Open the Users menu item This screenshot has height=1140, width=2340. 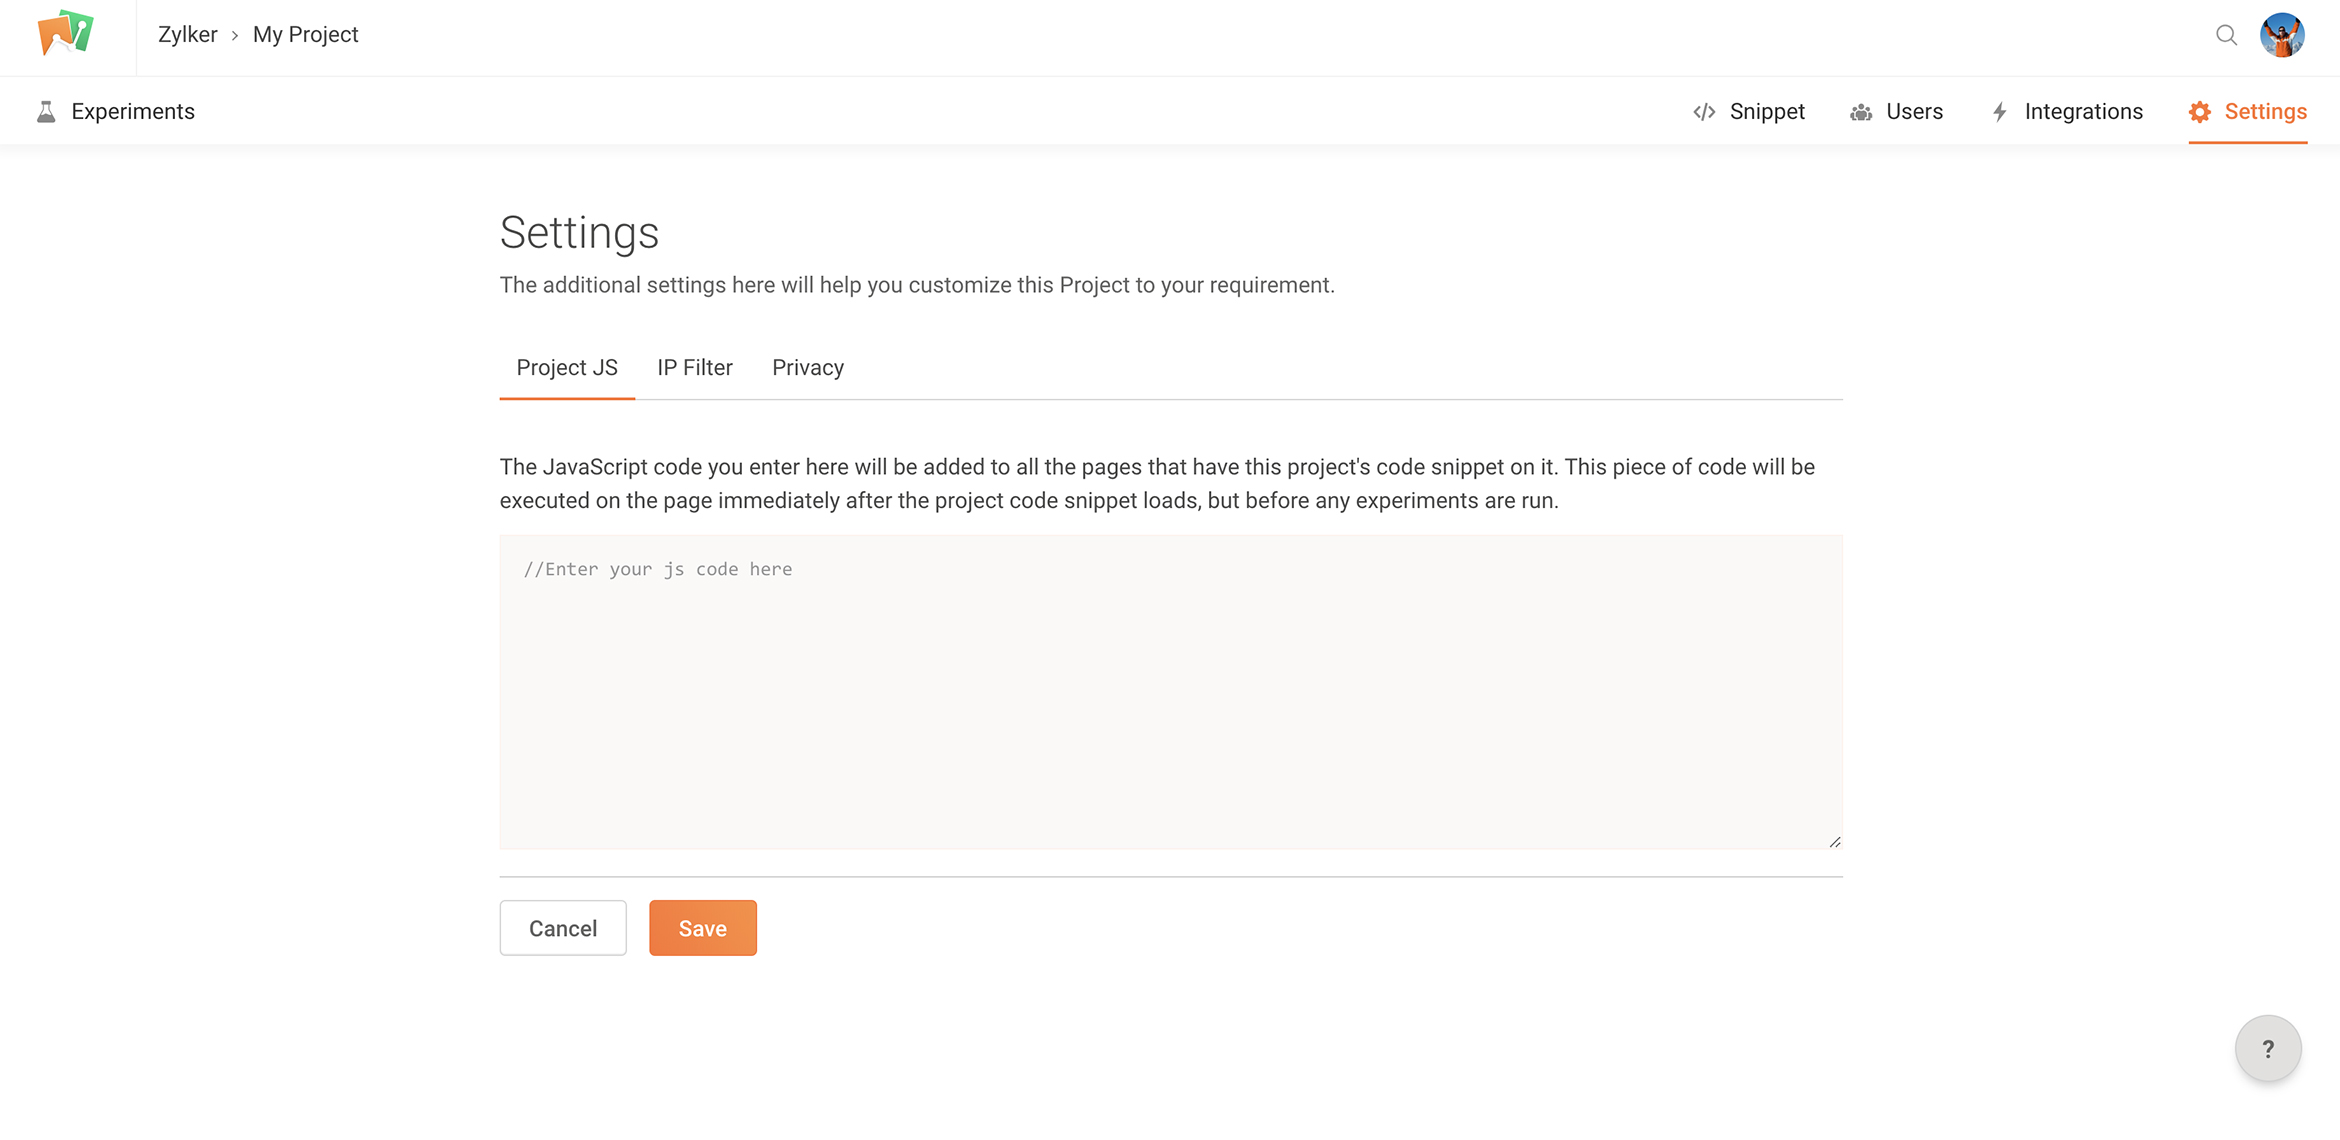[x=1896, y=112]
